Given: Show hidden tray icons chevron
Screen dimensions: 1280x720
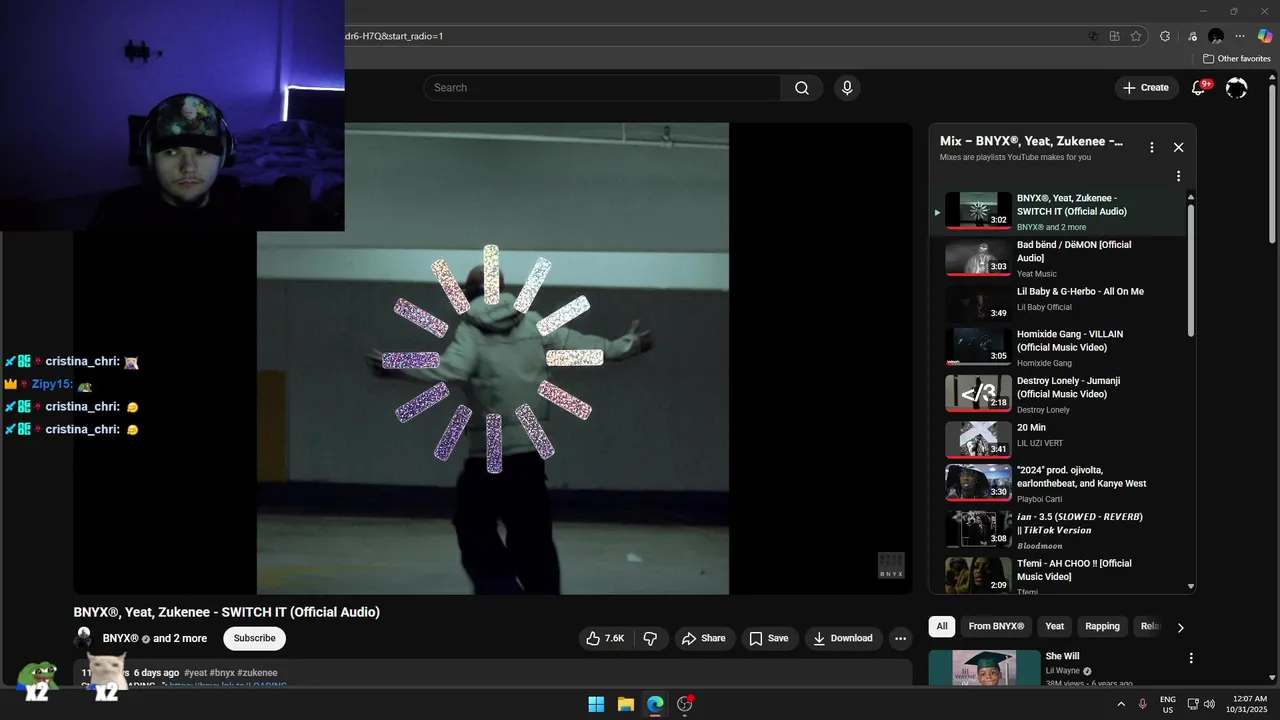Looking at the screenshot, I should (1121, 704).
